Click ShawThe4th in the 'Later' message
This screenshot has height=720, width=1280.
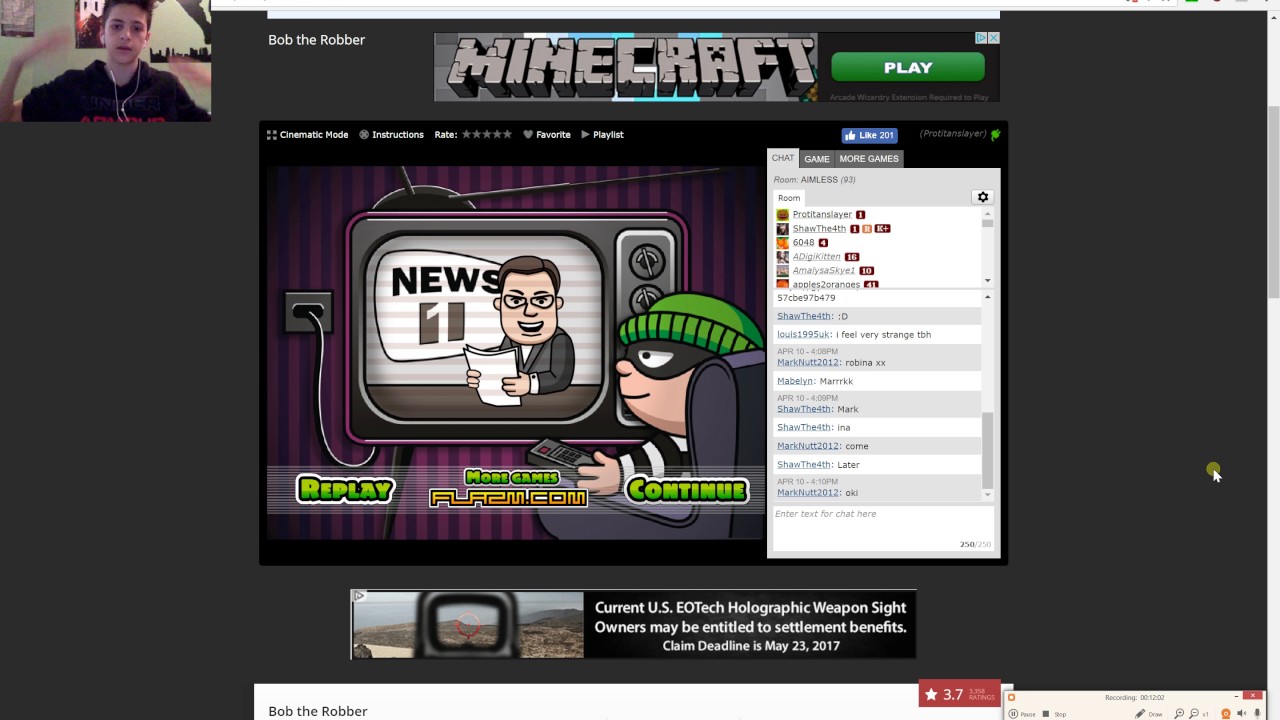(804, 464)
